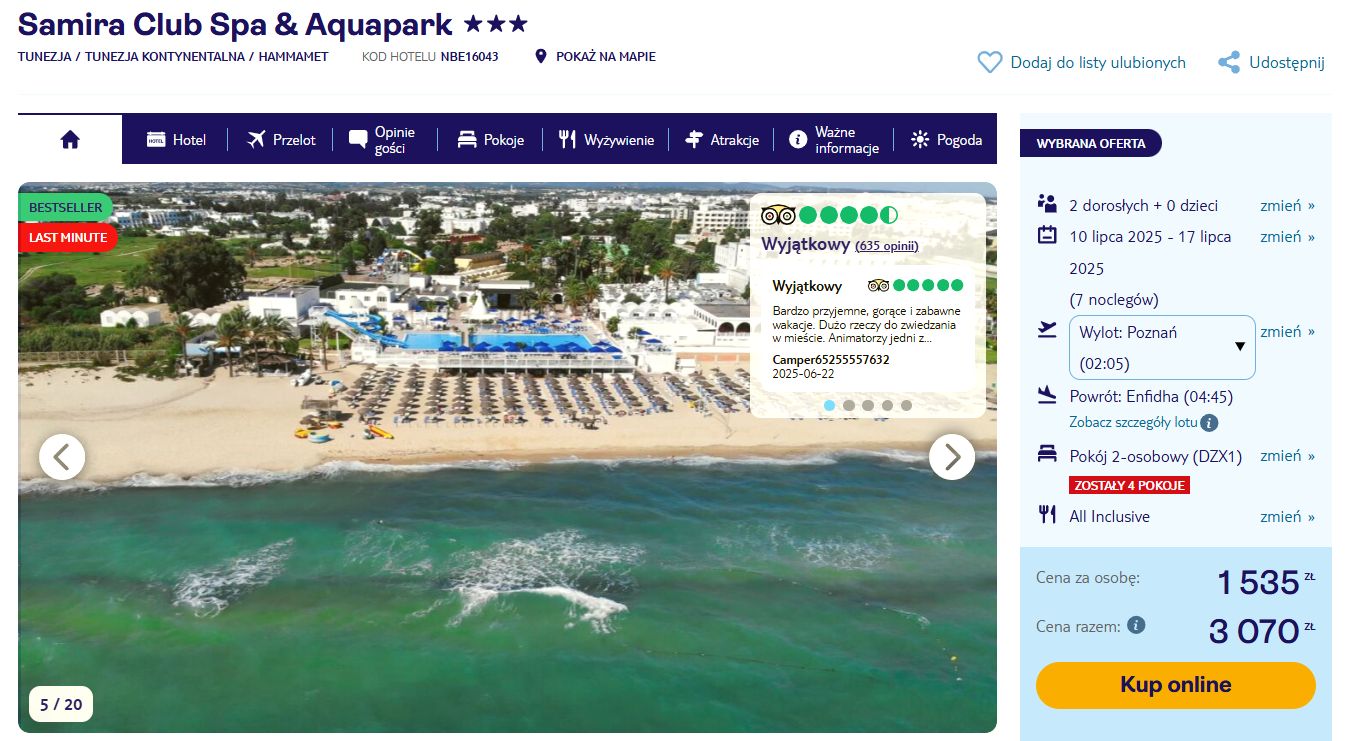Open the Wylot: Poznań departure dropdown
The image size is (1355, 741).
point(1162,347)
